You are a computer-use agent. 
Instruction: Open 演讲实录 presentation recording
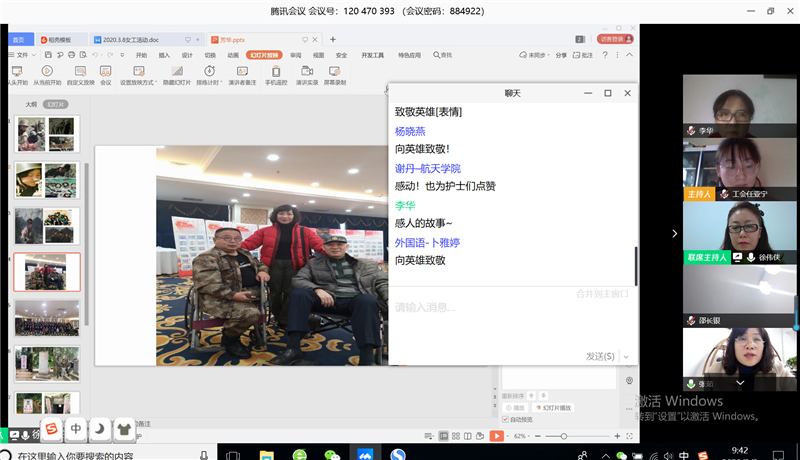coord(307,74)
